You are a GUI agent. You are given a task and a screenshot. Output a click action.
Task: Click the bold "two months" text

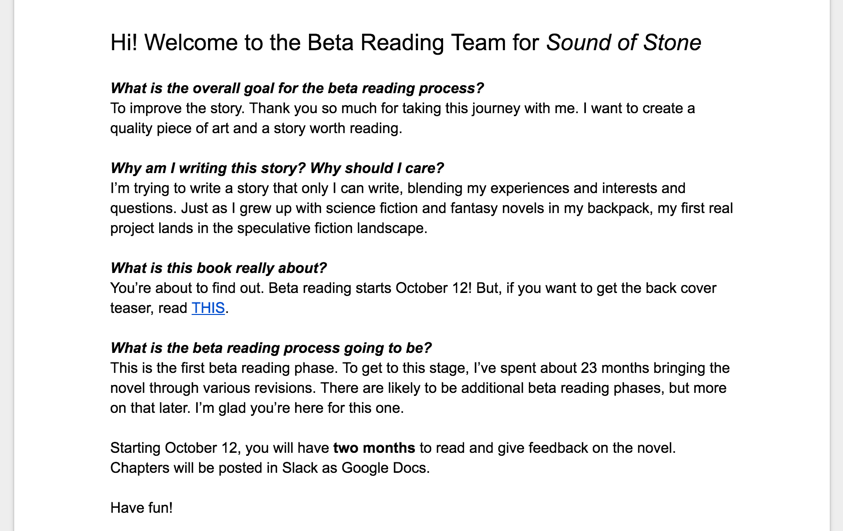pyautogui.click(x=374, y=448)
